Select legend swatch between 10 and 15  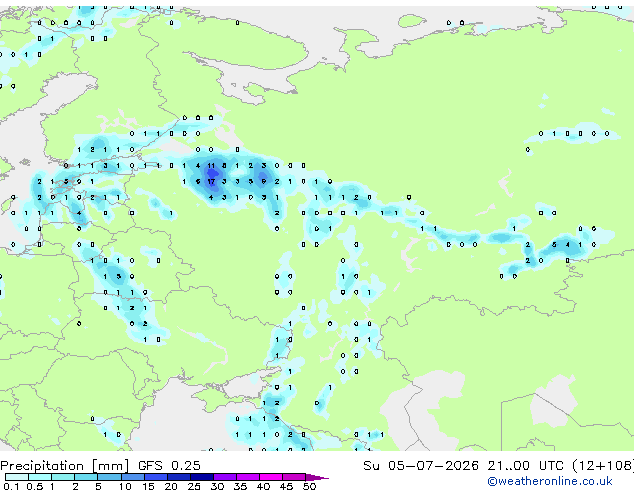click(x=132, y=477)
